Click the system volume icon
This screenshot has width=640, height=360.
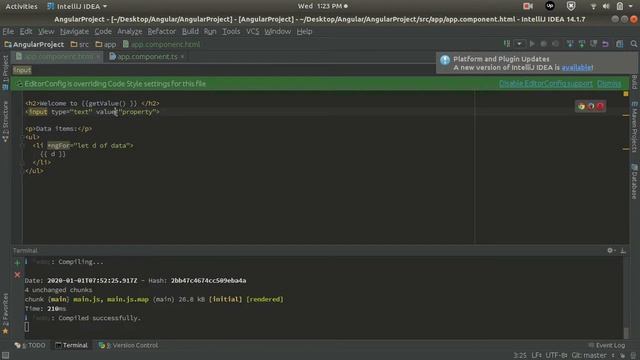coord(606,6)
